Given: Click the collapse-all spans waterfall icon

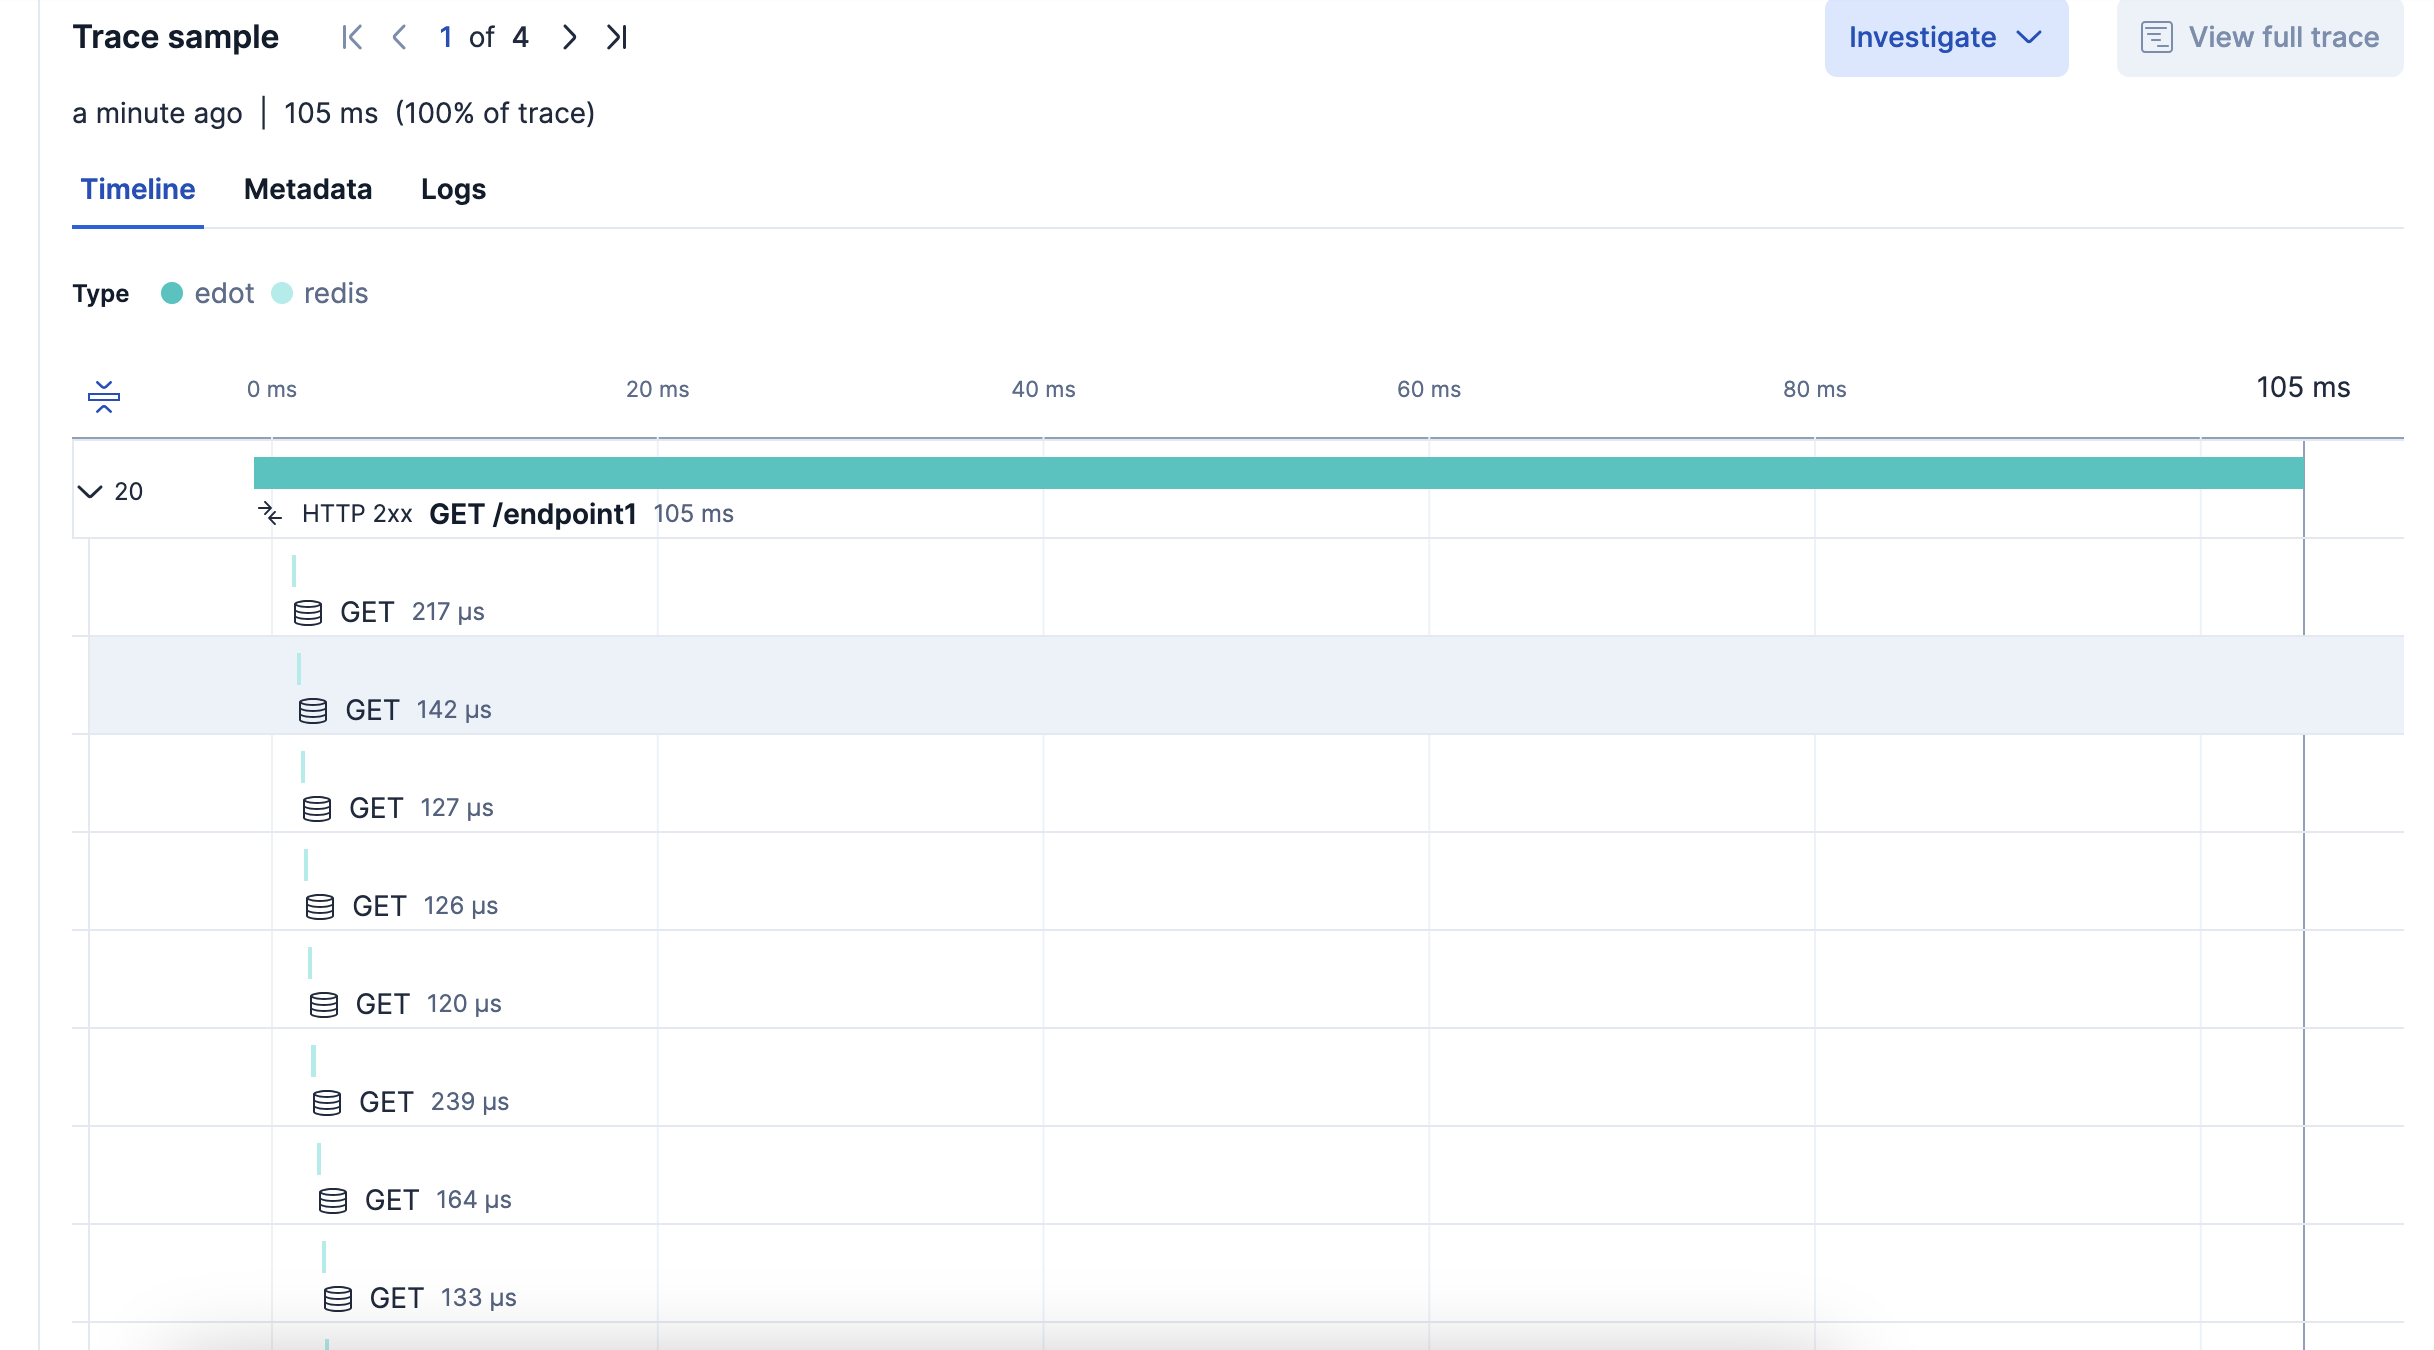Looking at the screenshot, I should (104, 396).
